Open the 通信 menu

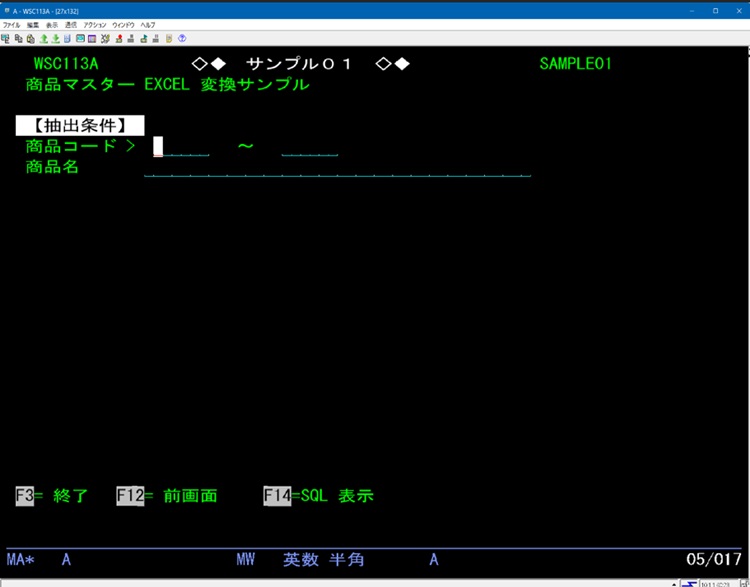70,24
